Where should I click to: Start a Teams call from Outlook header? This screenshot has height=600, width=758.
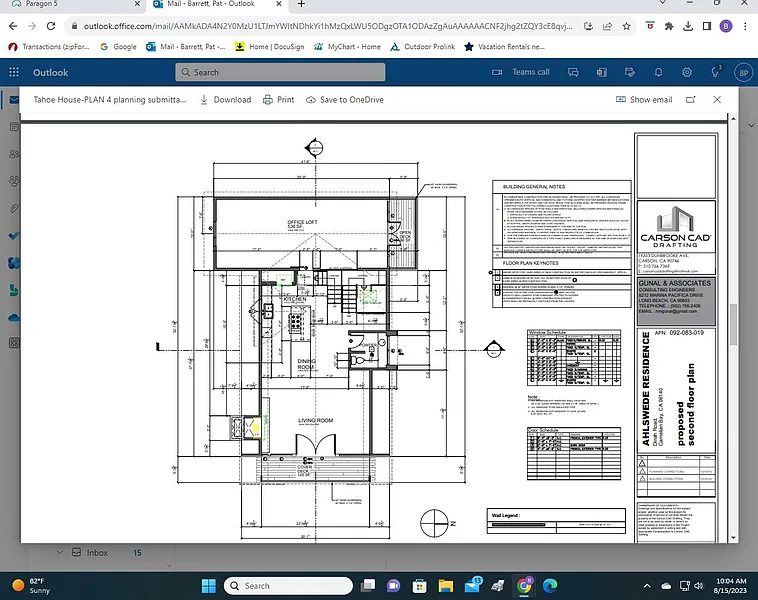pos(521,72)
